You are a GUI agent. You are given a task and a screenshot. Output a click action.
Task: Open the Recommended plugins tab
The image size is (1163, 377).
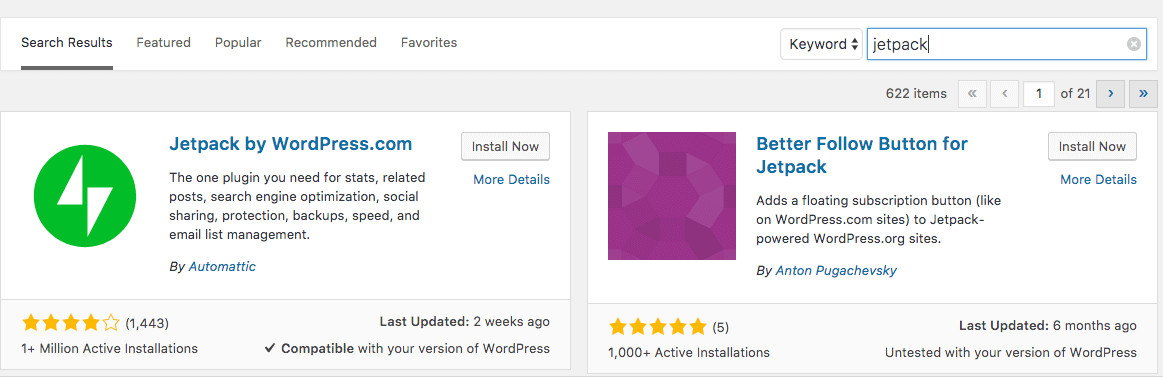(x=331, y=42)
